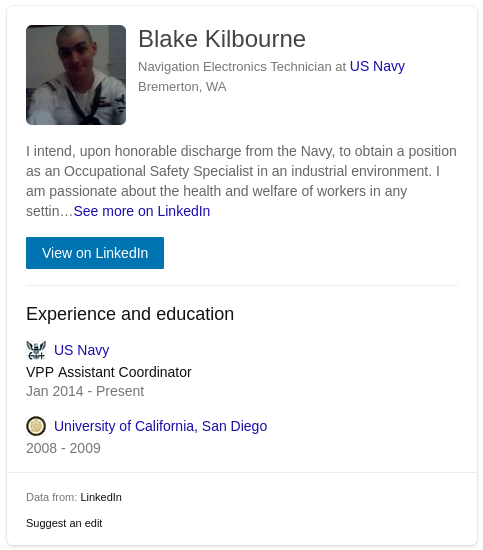Image resolution: width=483 pixels, height=550 pixels.
Task: Open US Navy link under Experience and education
Action: (81, 350)
